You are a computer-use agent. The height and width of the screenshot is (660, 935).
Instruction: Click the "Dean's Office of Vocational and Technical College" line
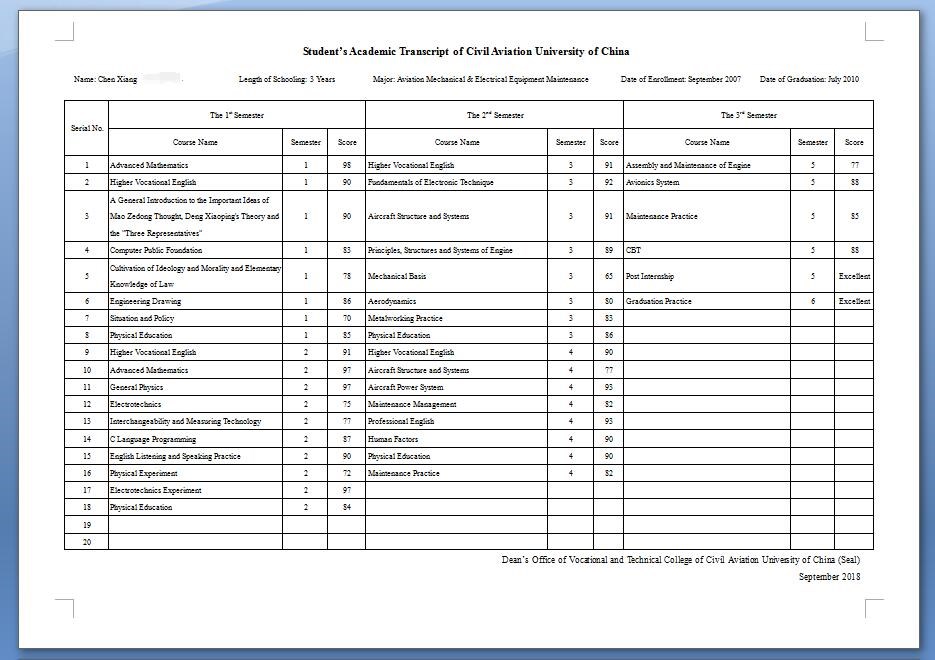tap(680, 560)
